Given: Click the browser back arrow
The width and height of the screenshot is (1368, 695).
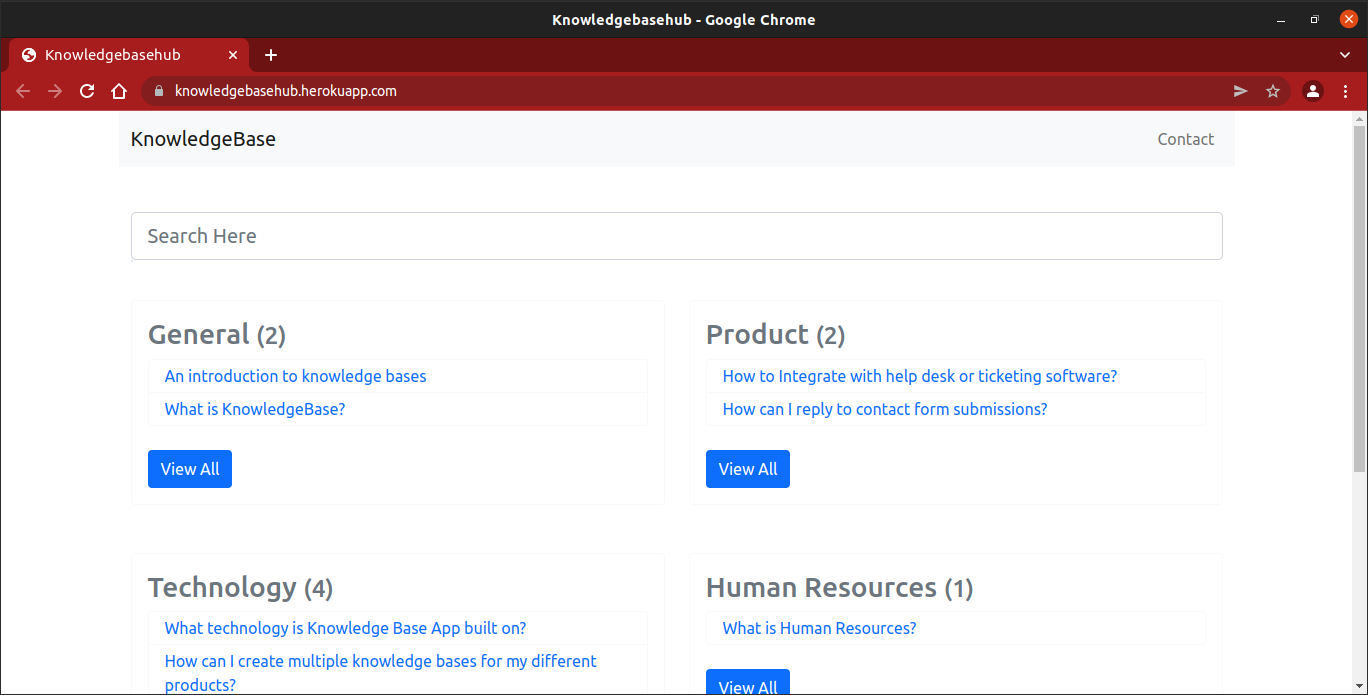Looking at the screenshot, I should [x=23, y=91].
